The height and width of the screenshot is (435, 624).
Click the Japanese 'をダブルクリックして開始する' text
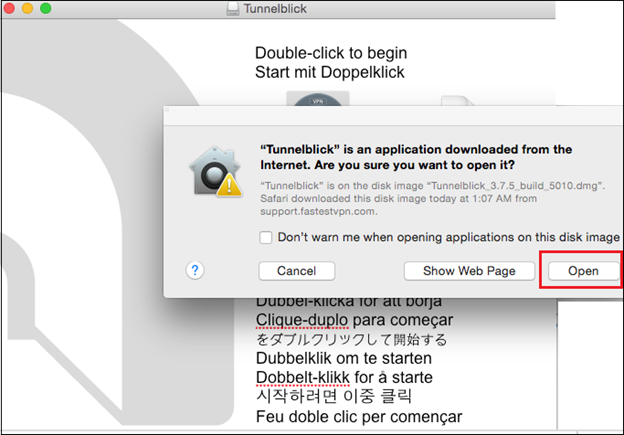(x=351, y=339)
